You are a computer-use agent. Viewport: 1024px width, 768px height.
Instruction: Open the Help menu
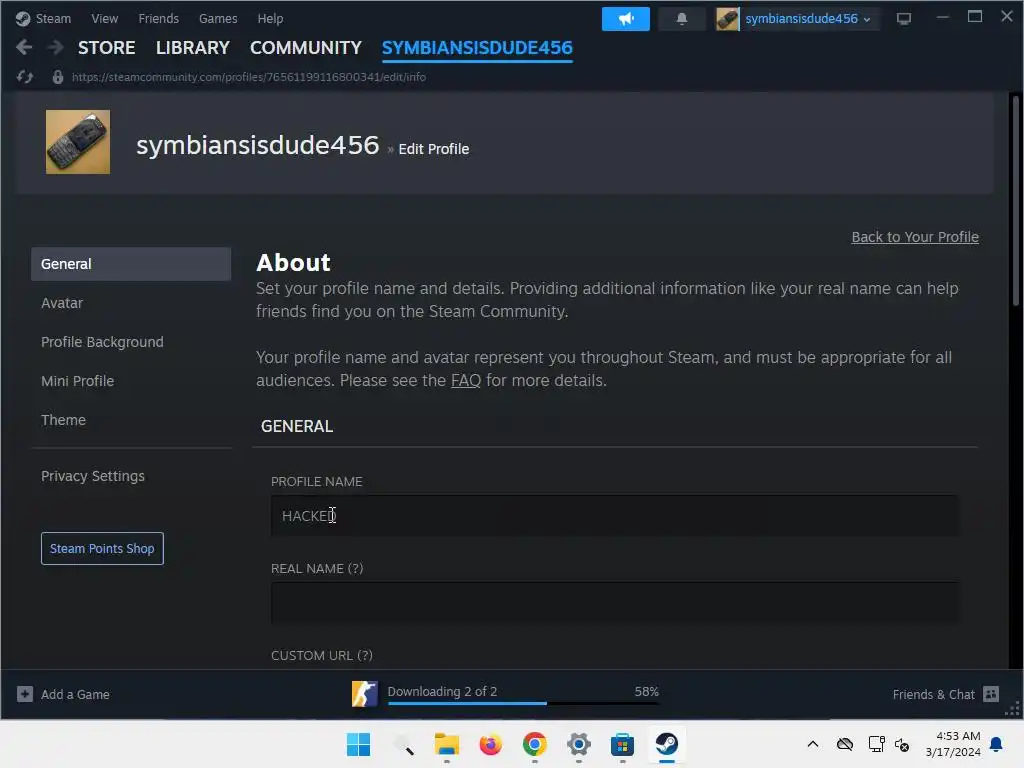[270, 19]
